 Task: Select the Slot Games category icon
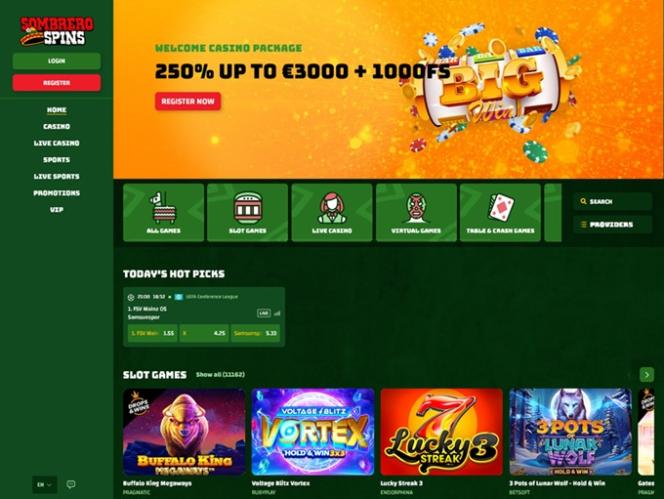pyautogui.click(x=248, y=212)
